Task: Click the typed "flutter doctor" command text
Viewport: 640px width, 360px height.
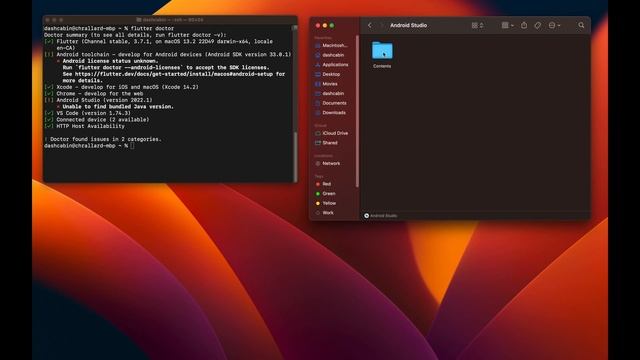Action: point(152,28)
